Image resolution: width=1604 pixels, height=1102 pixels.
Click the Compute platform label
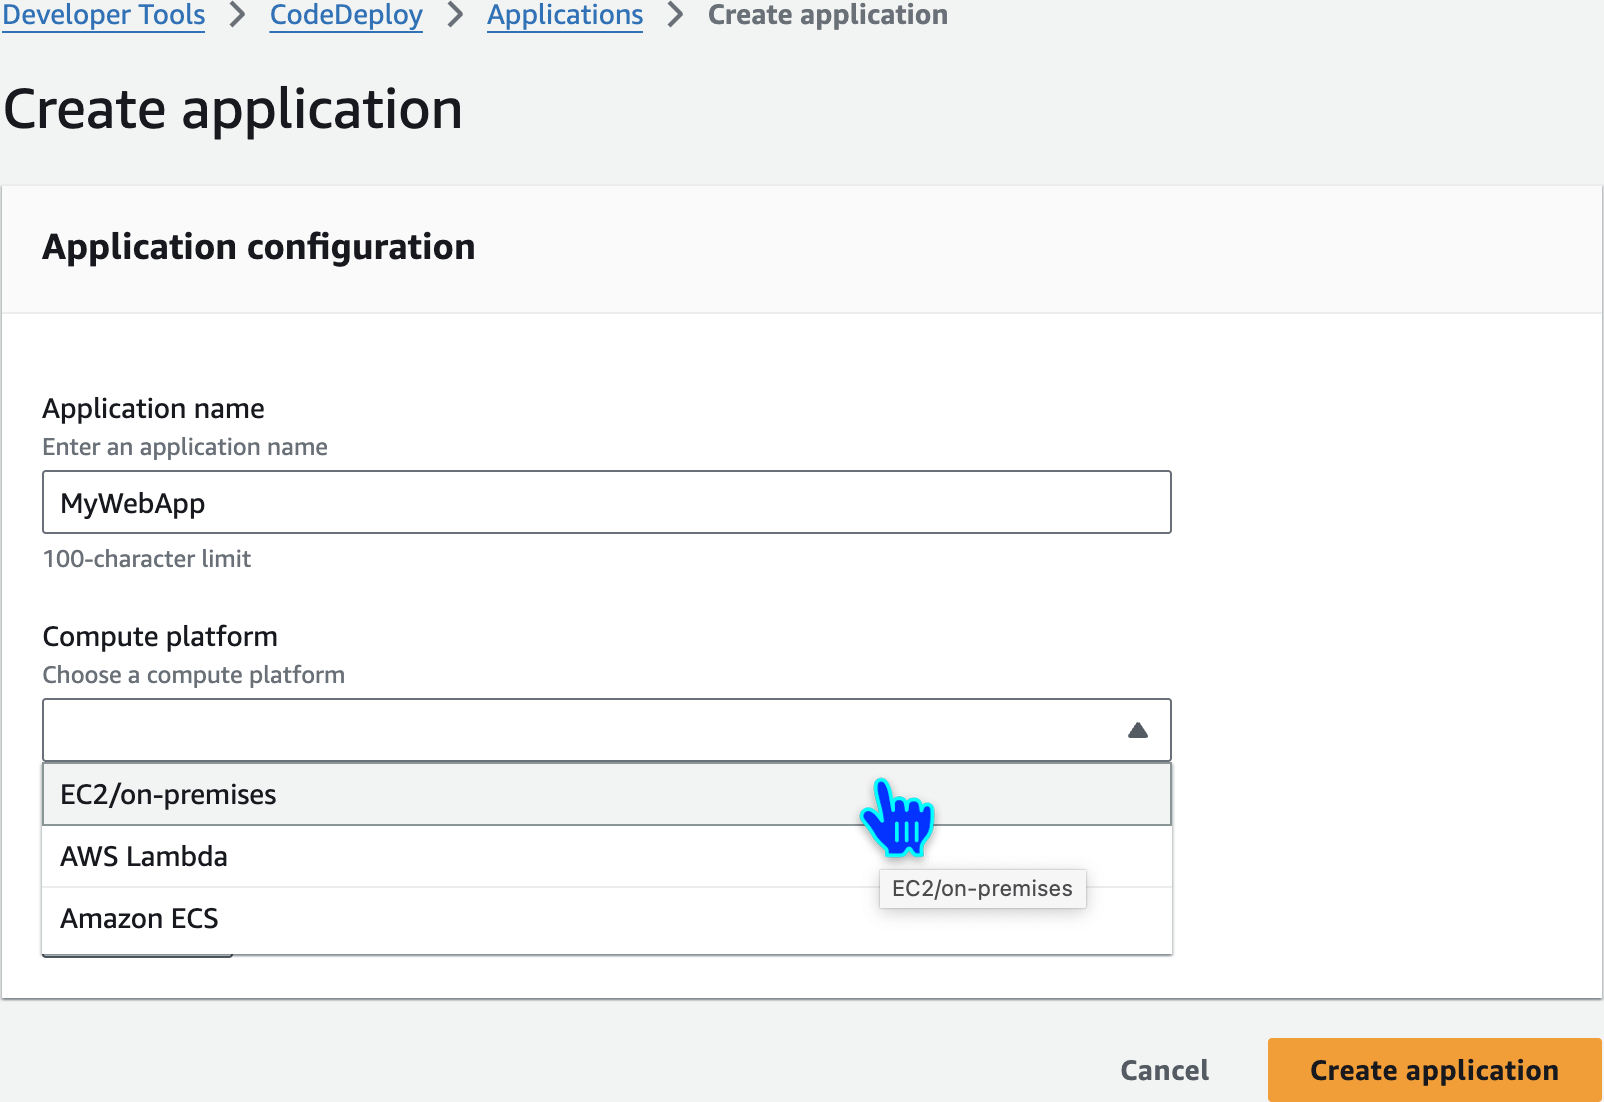[160, 636]
